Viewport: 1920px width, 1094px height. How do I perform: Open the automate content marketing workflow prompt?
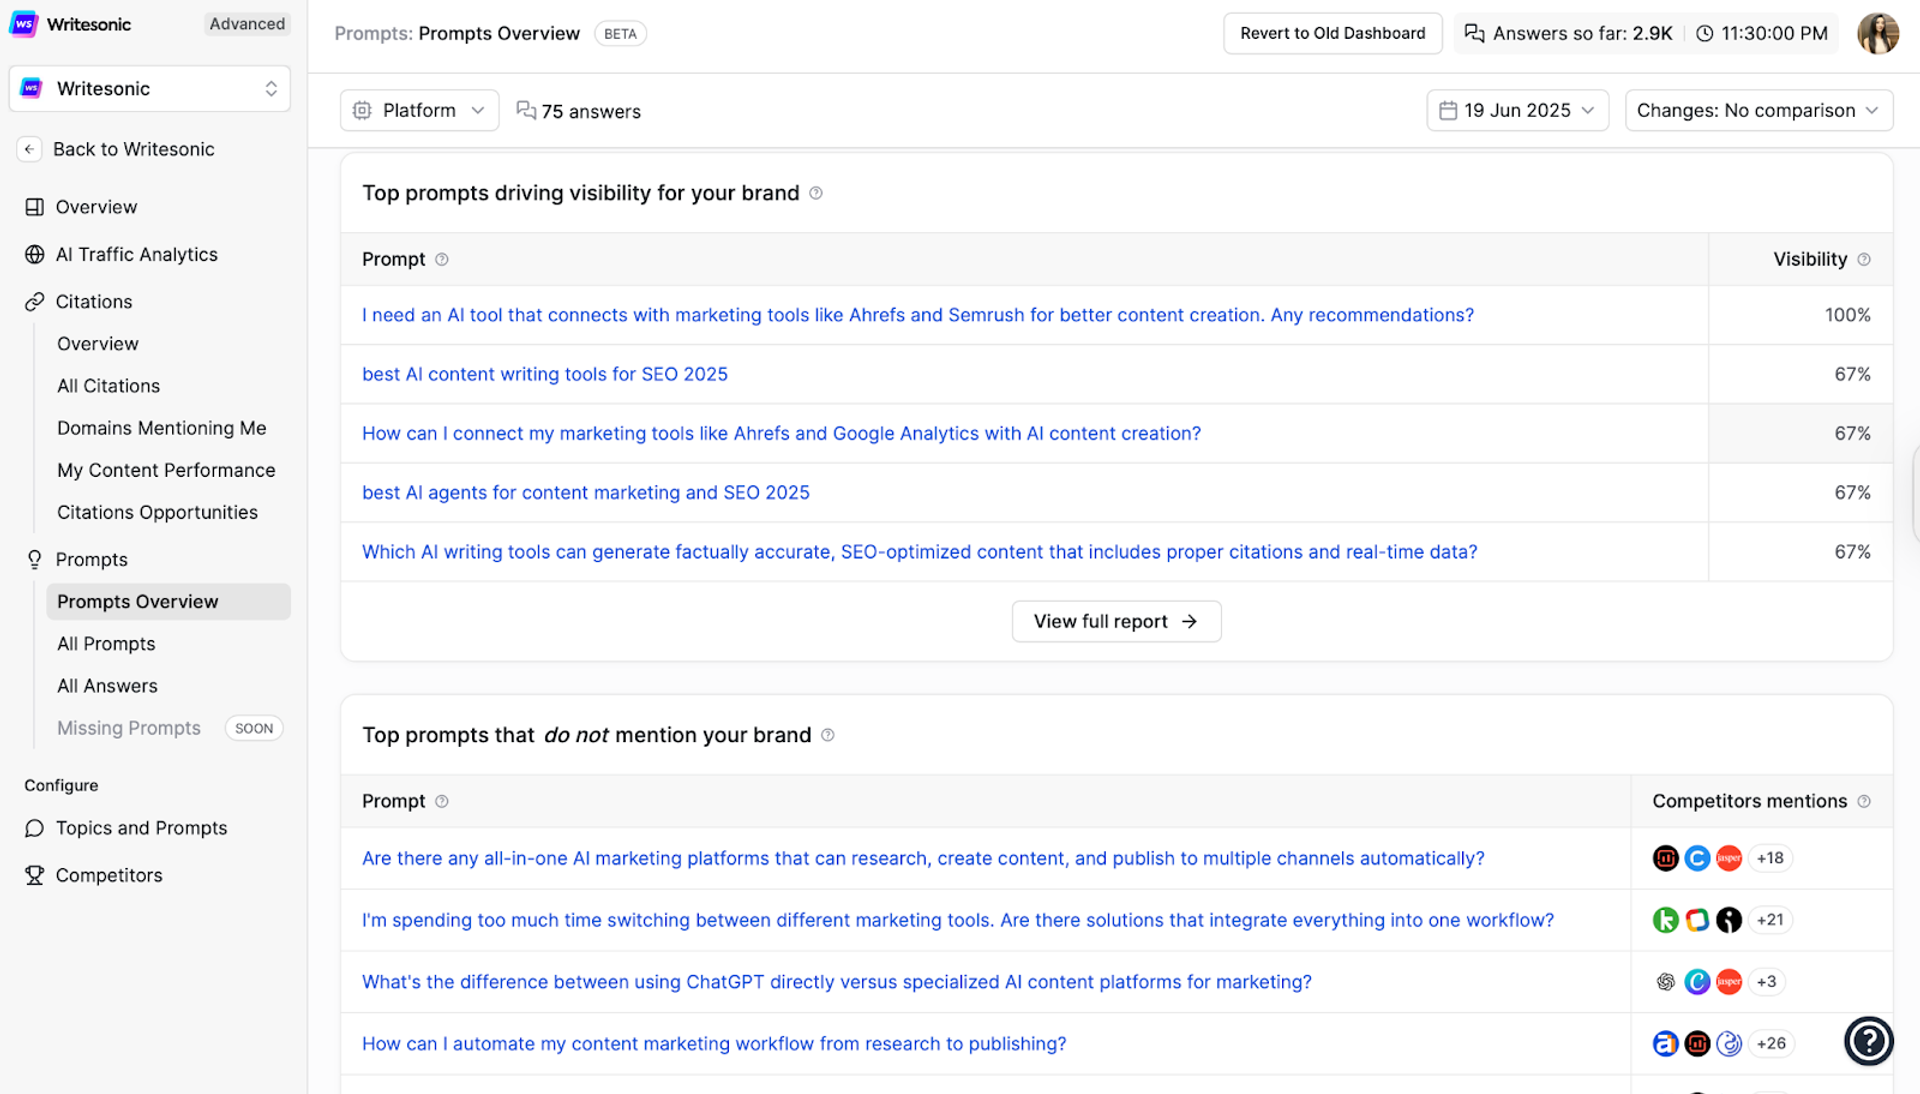coord(713,1044)
